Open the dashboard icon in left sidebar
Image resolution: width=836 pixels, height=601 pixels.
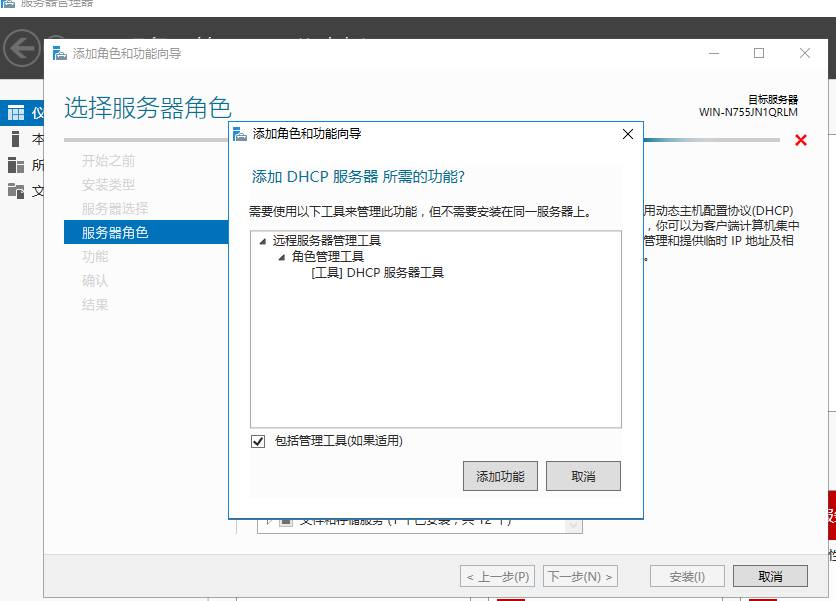(15, 113)
